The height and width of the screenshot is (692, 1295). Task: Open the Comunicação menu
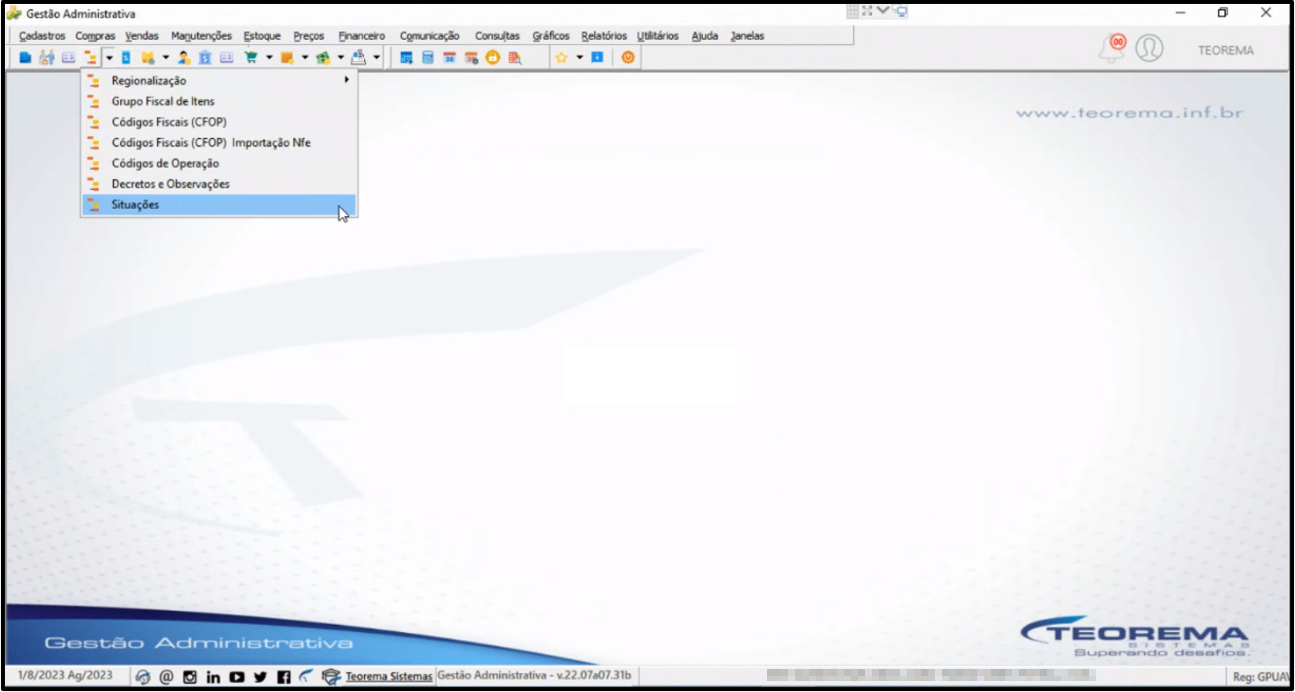[430, 36]
